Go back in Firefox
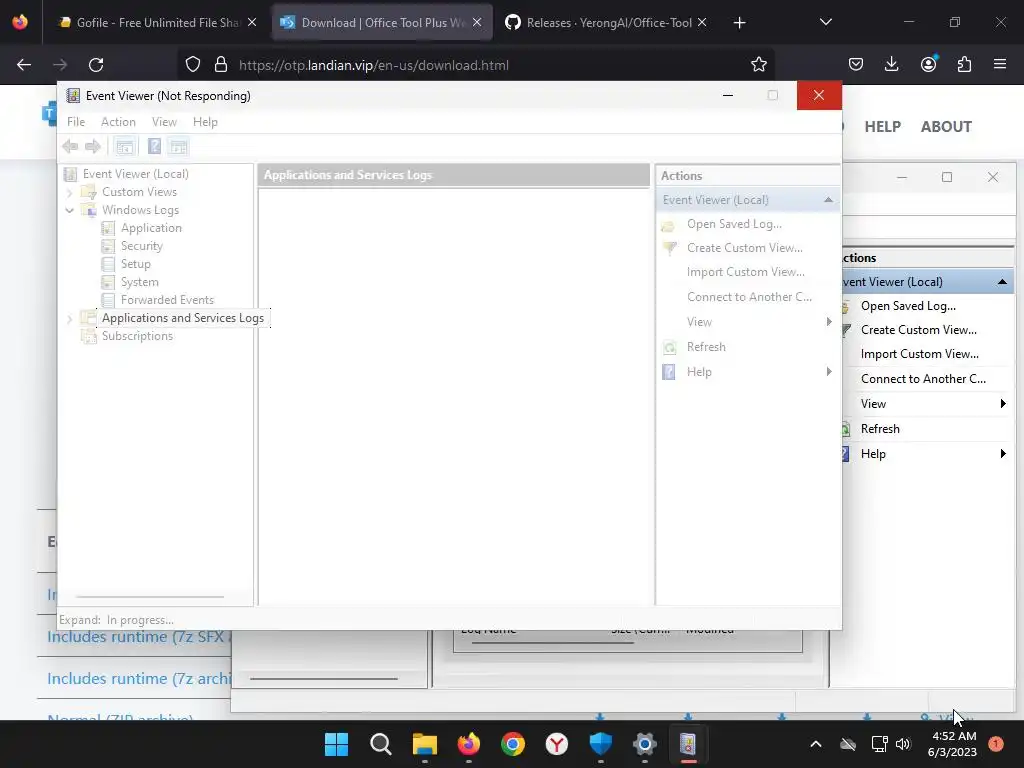1024x768 pixels. click(24, 65)
